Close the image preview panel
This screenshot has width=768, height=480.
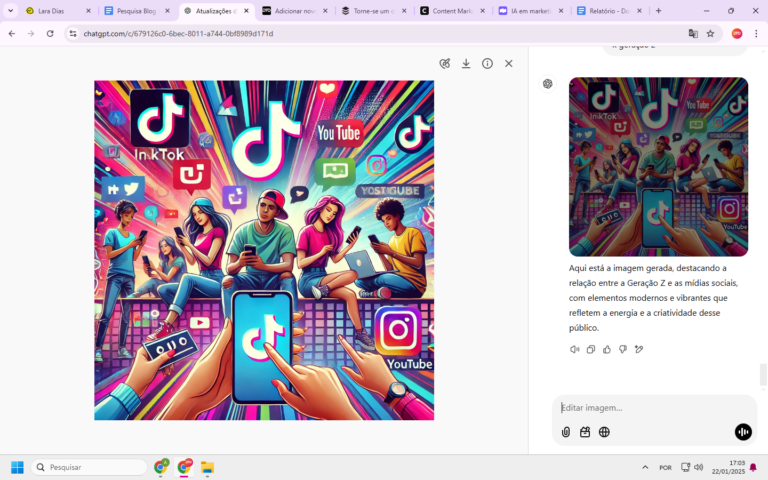pos(509,64)
